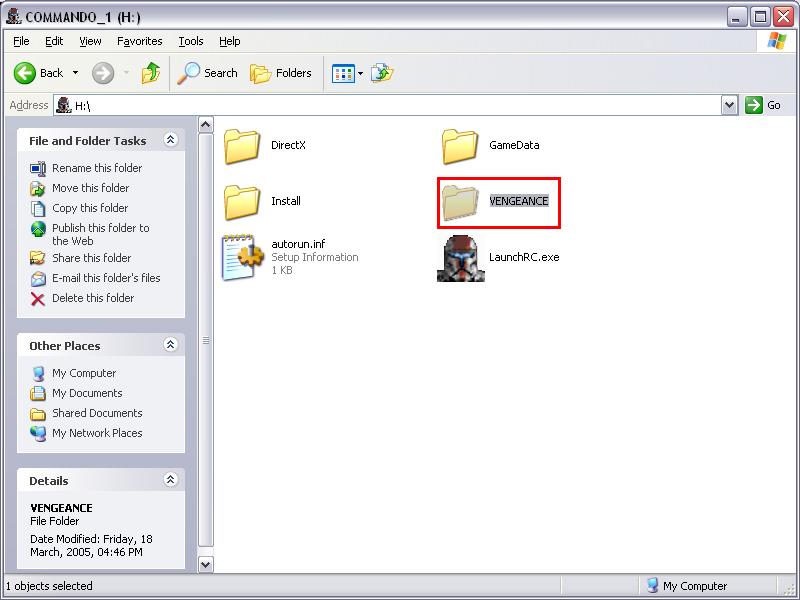800x600 pixels.
Task: Open the Favorites menu
Action: point(139,41)
